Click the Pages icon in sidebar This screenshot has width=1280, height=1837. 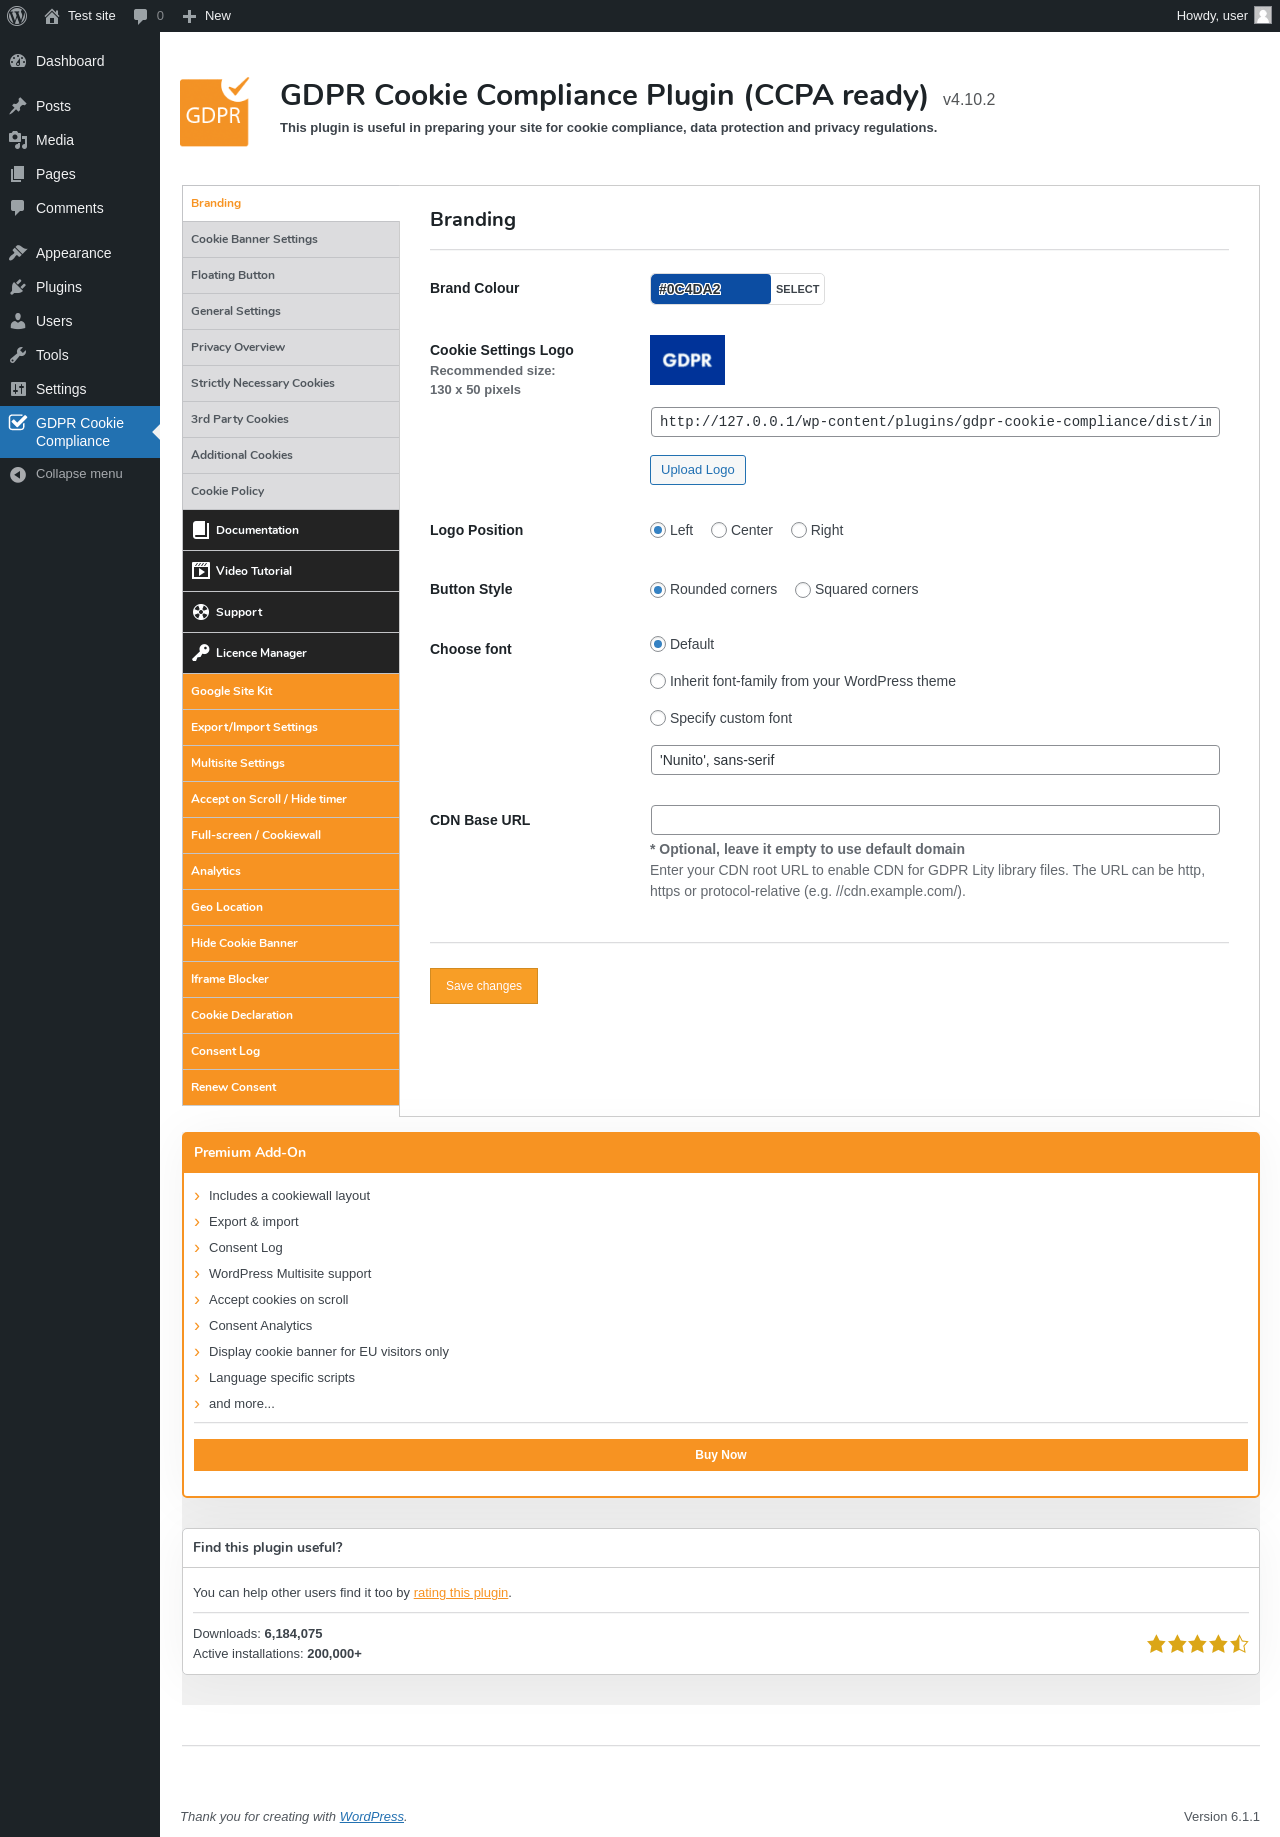18,174
